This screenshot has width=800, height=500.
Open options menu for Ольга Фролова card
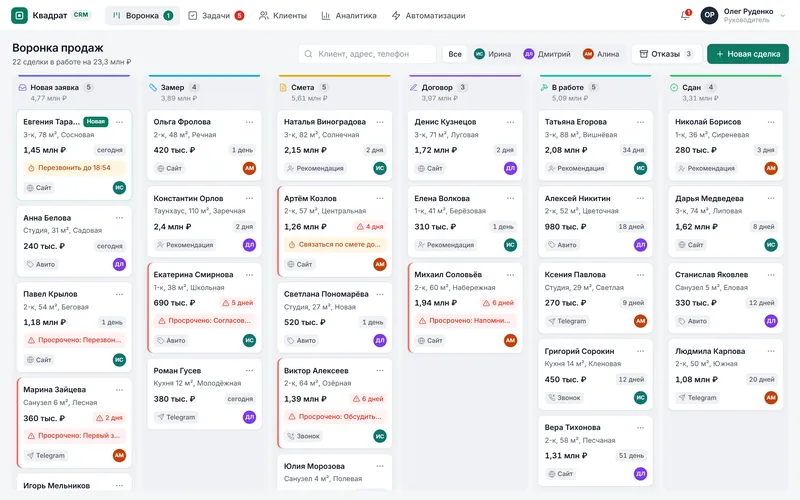click(249, 122)
